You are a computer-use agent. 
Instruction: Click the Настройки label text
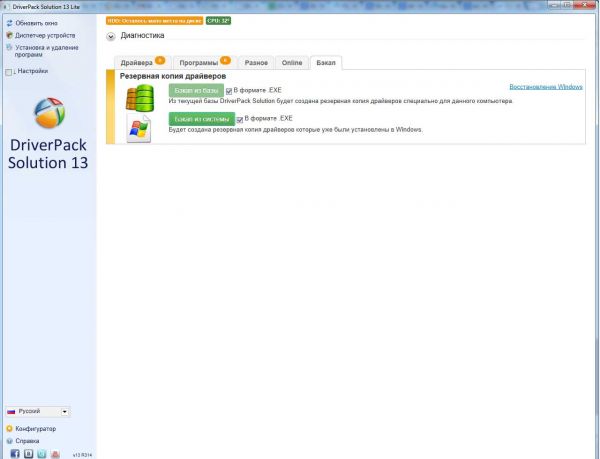(x=33, y=71)
